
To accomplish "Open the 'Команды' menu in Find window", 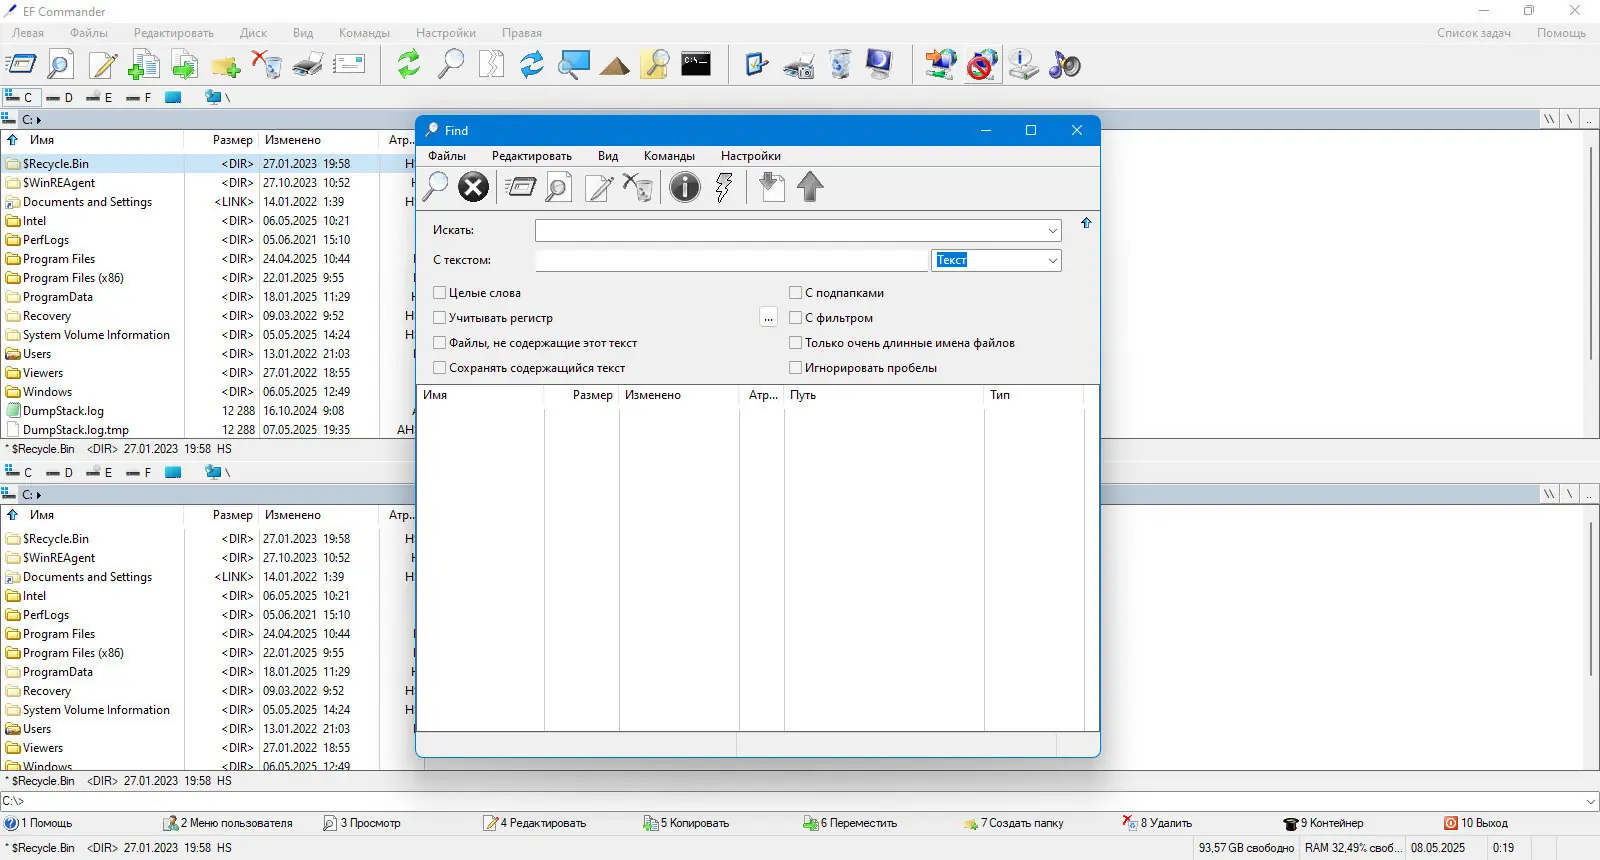I will [669, 156].
